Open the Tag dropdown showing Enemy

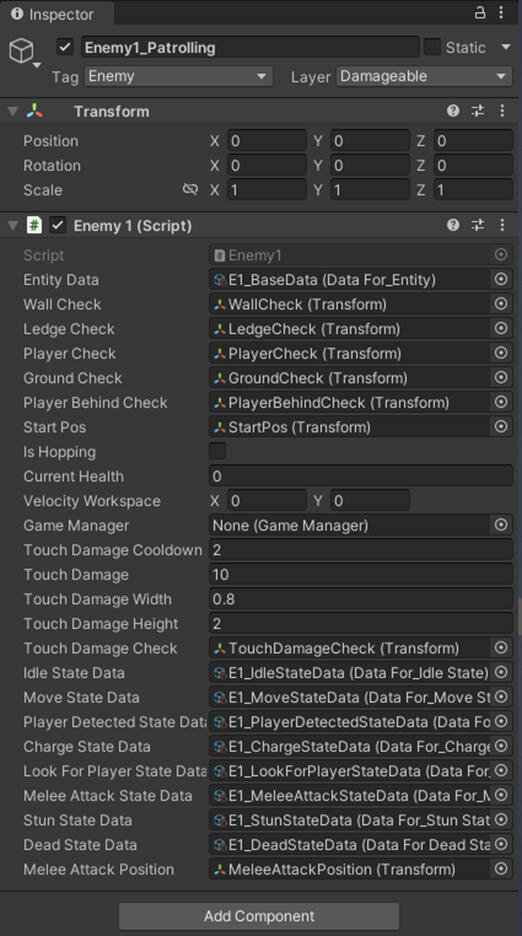[179, 76]
